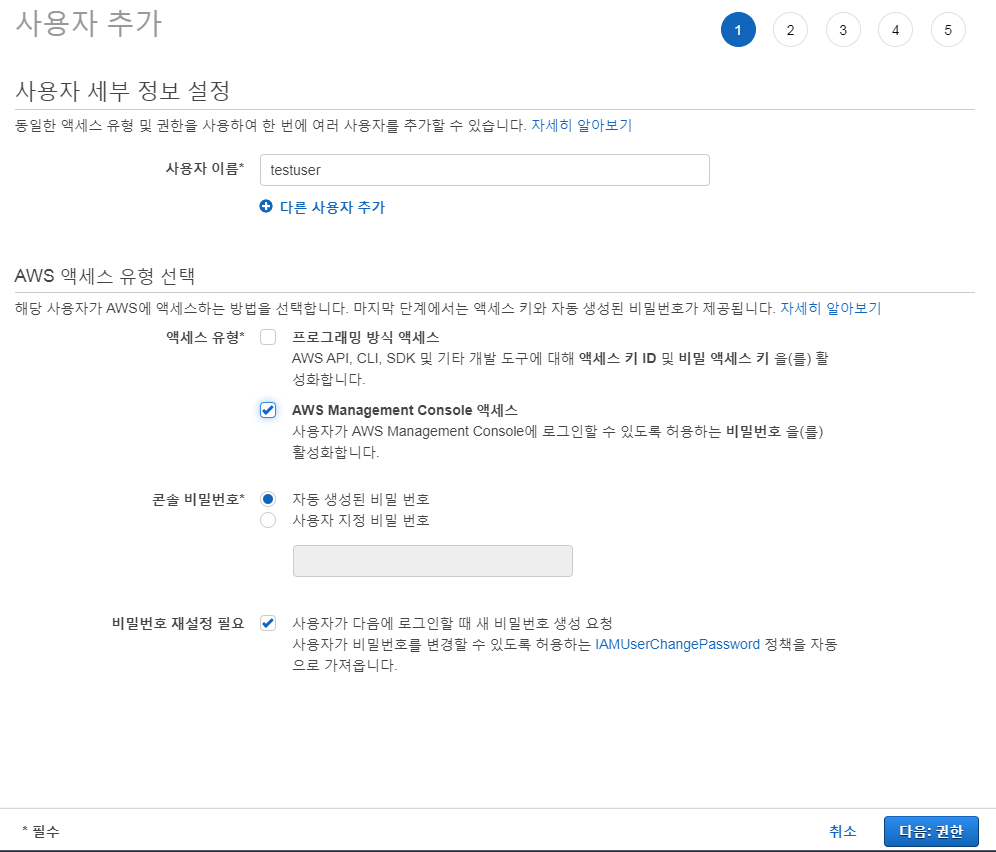The height and width of the screenshot is (852, 996).
Task: Focus the 사용자 이름 field containing testuser
Action: pyautogui.click(x=485, y=170)
